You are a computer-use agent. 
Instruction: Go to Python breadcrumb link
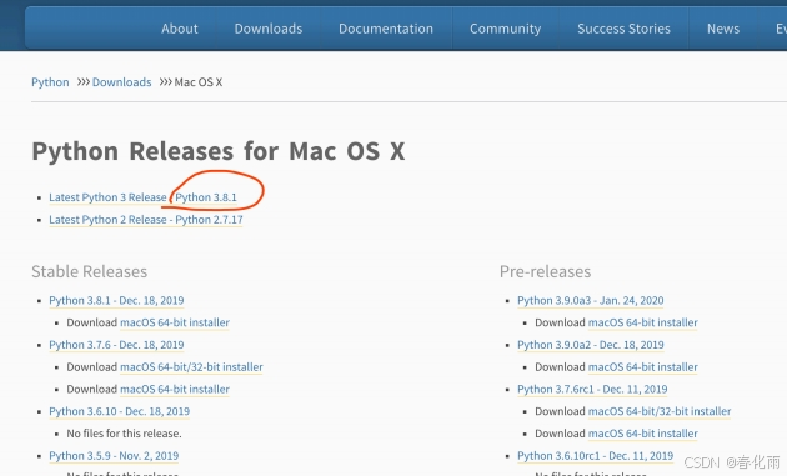pos(50,82)
